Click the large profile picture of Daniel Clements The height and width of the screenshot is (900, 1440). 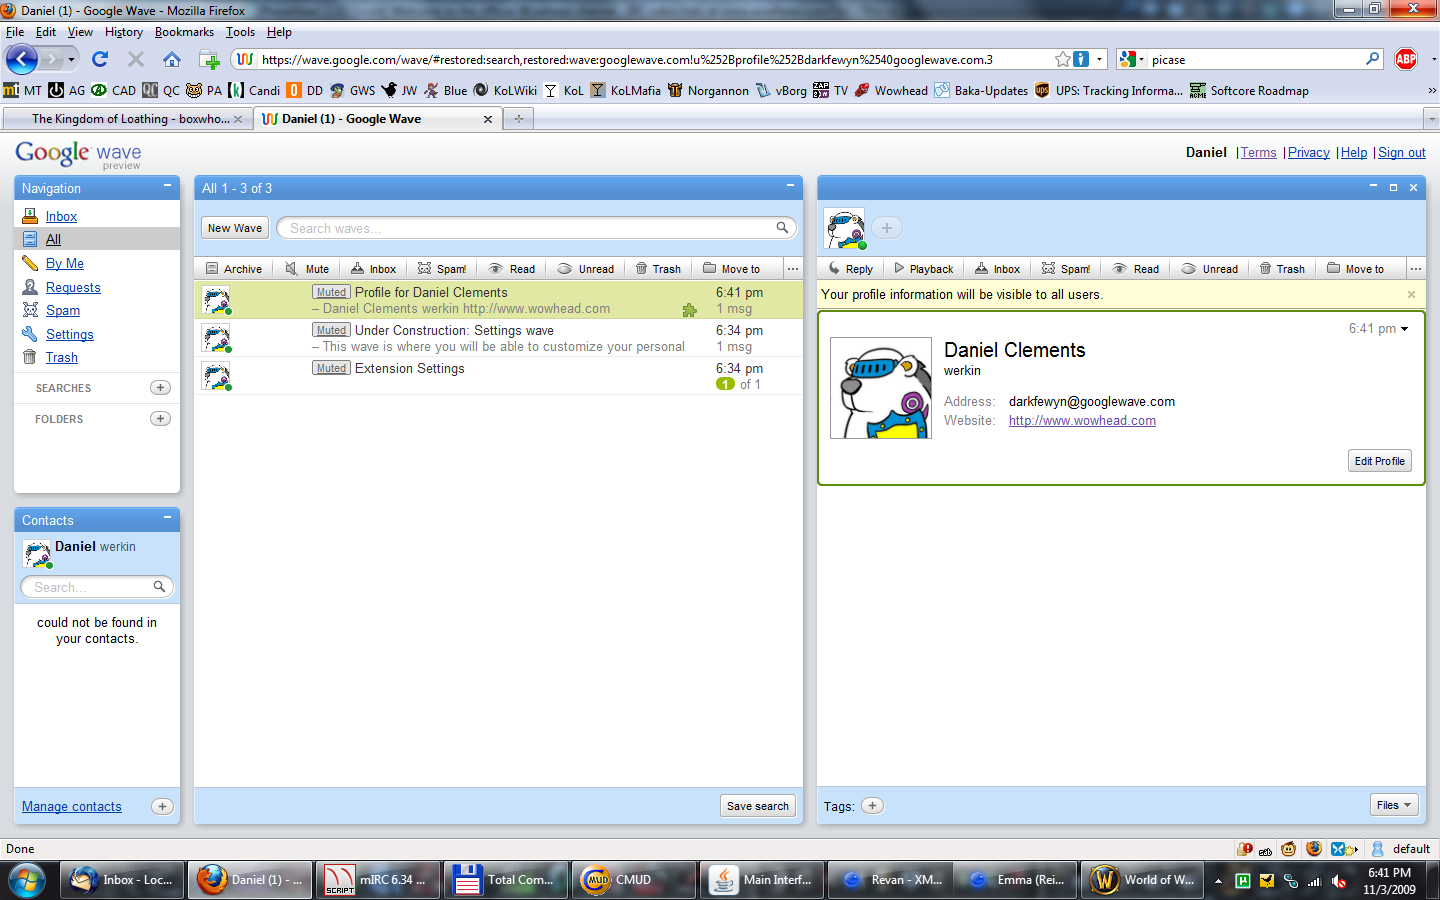coord(881,388)
